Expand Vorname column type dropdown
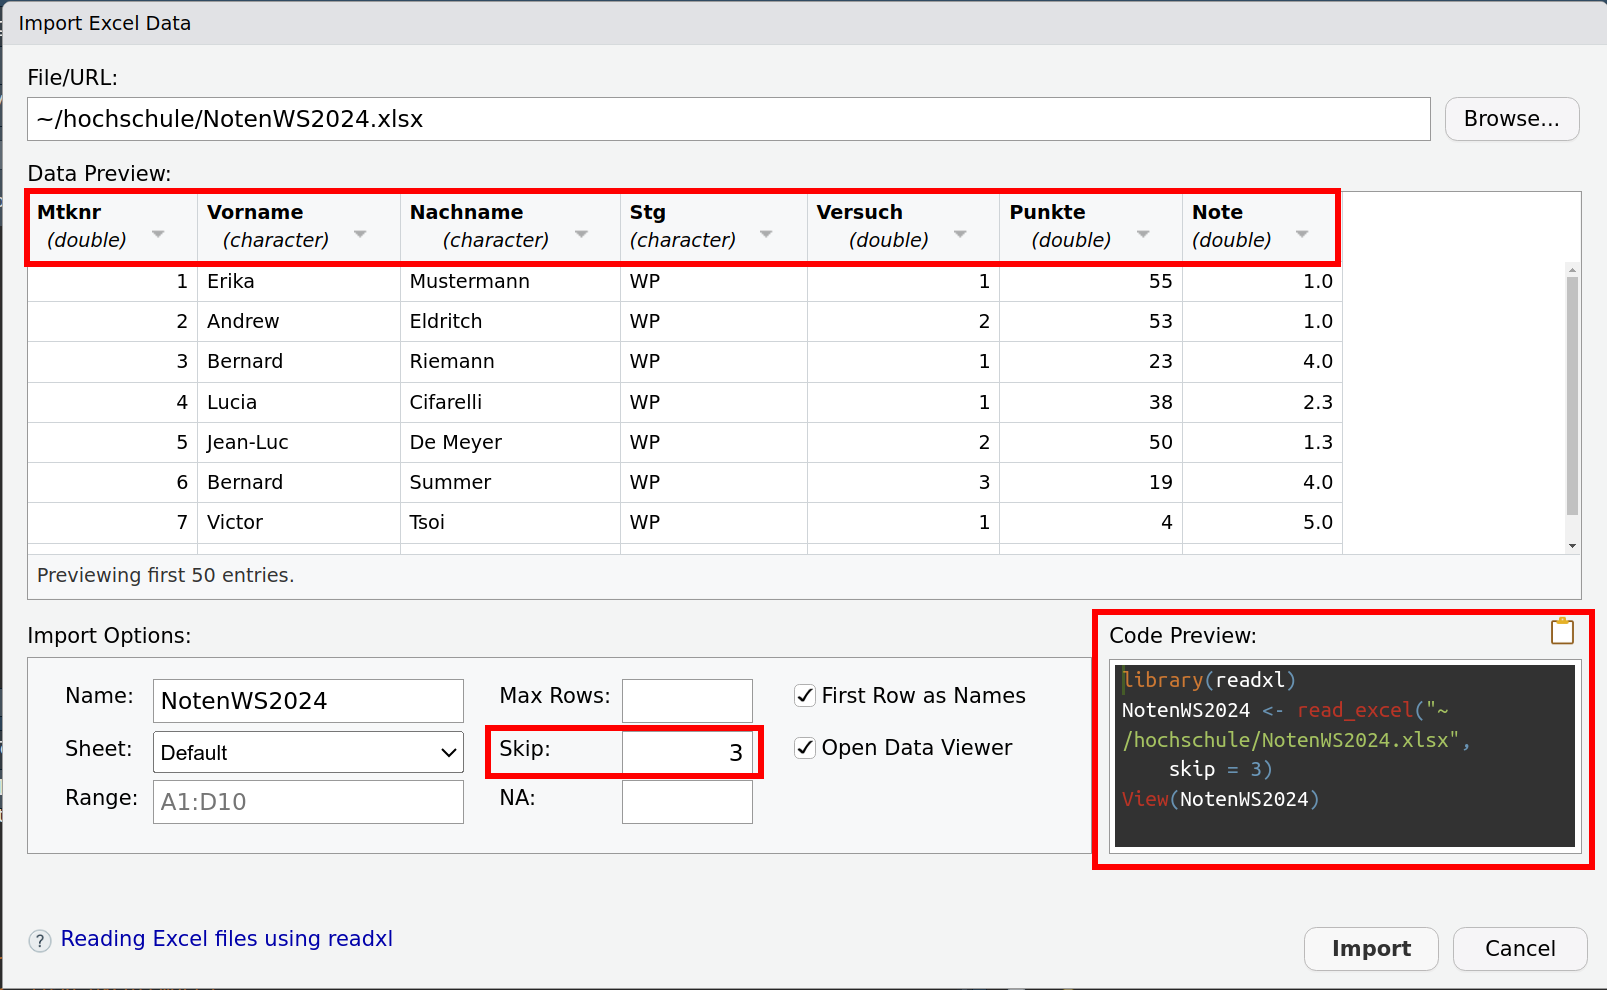Image resolution: width=1607 pixels, height=990 pixels. click(360, 235)
